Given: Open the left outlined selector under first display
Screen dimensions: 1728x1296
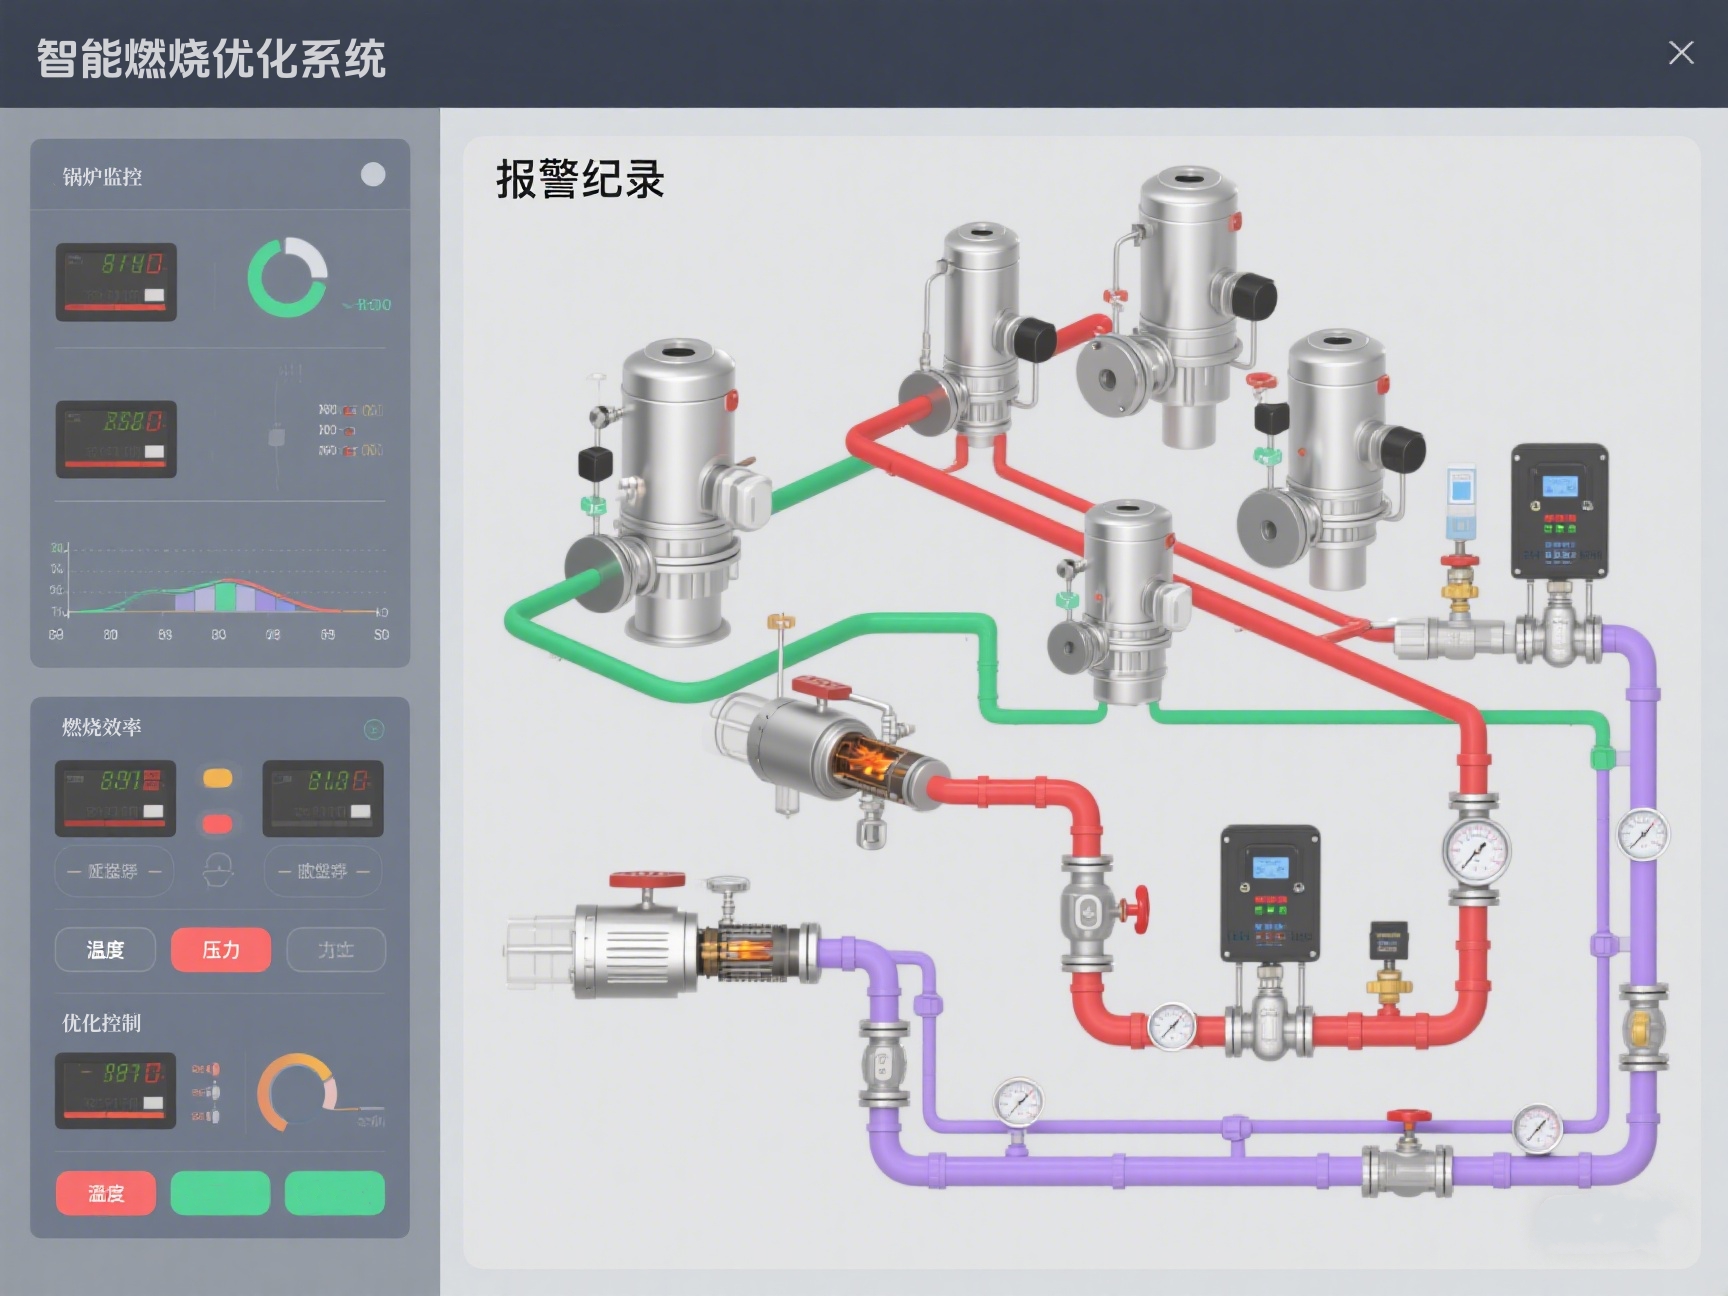Looking at the screenshot, I should click(x=114, y=871).
